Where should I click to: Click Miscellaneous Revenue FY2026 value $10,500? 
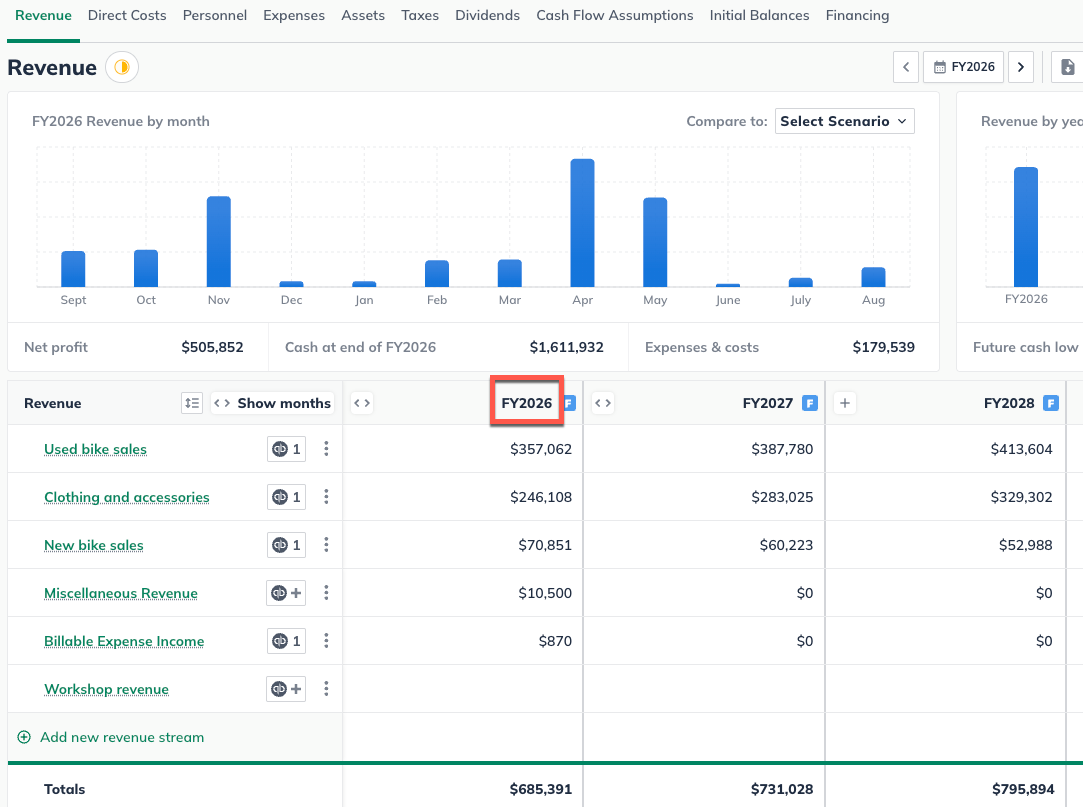click(x=545, y=593)
